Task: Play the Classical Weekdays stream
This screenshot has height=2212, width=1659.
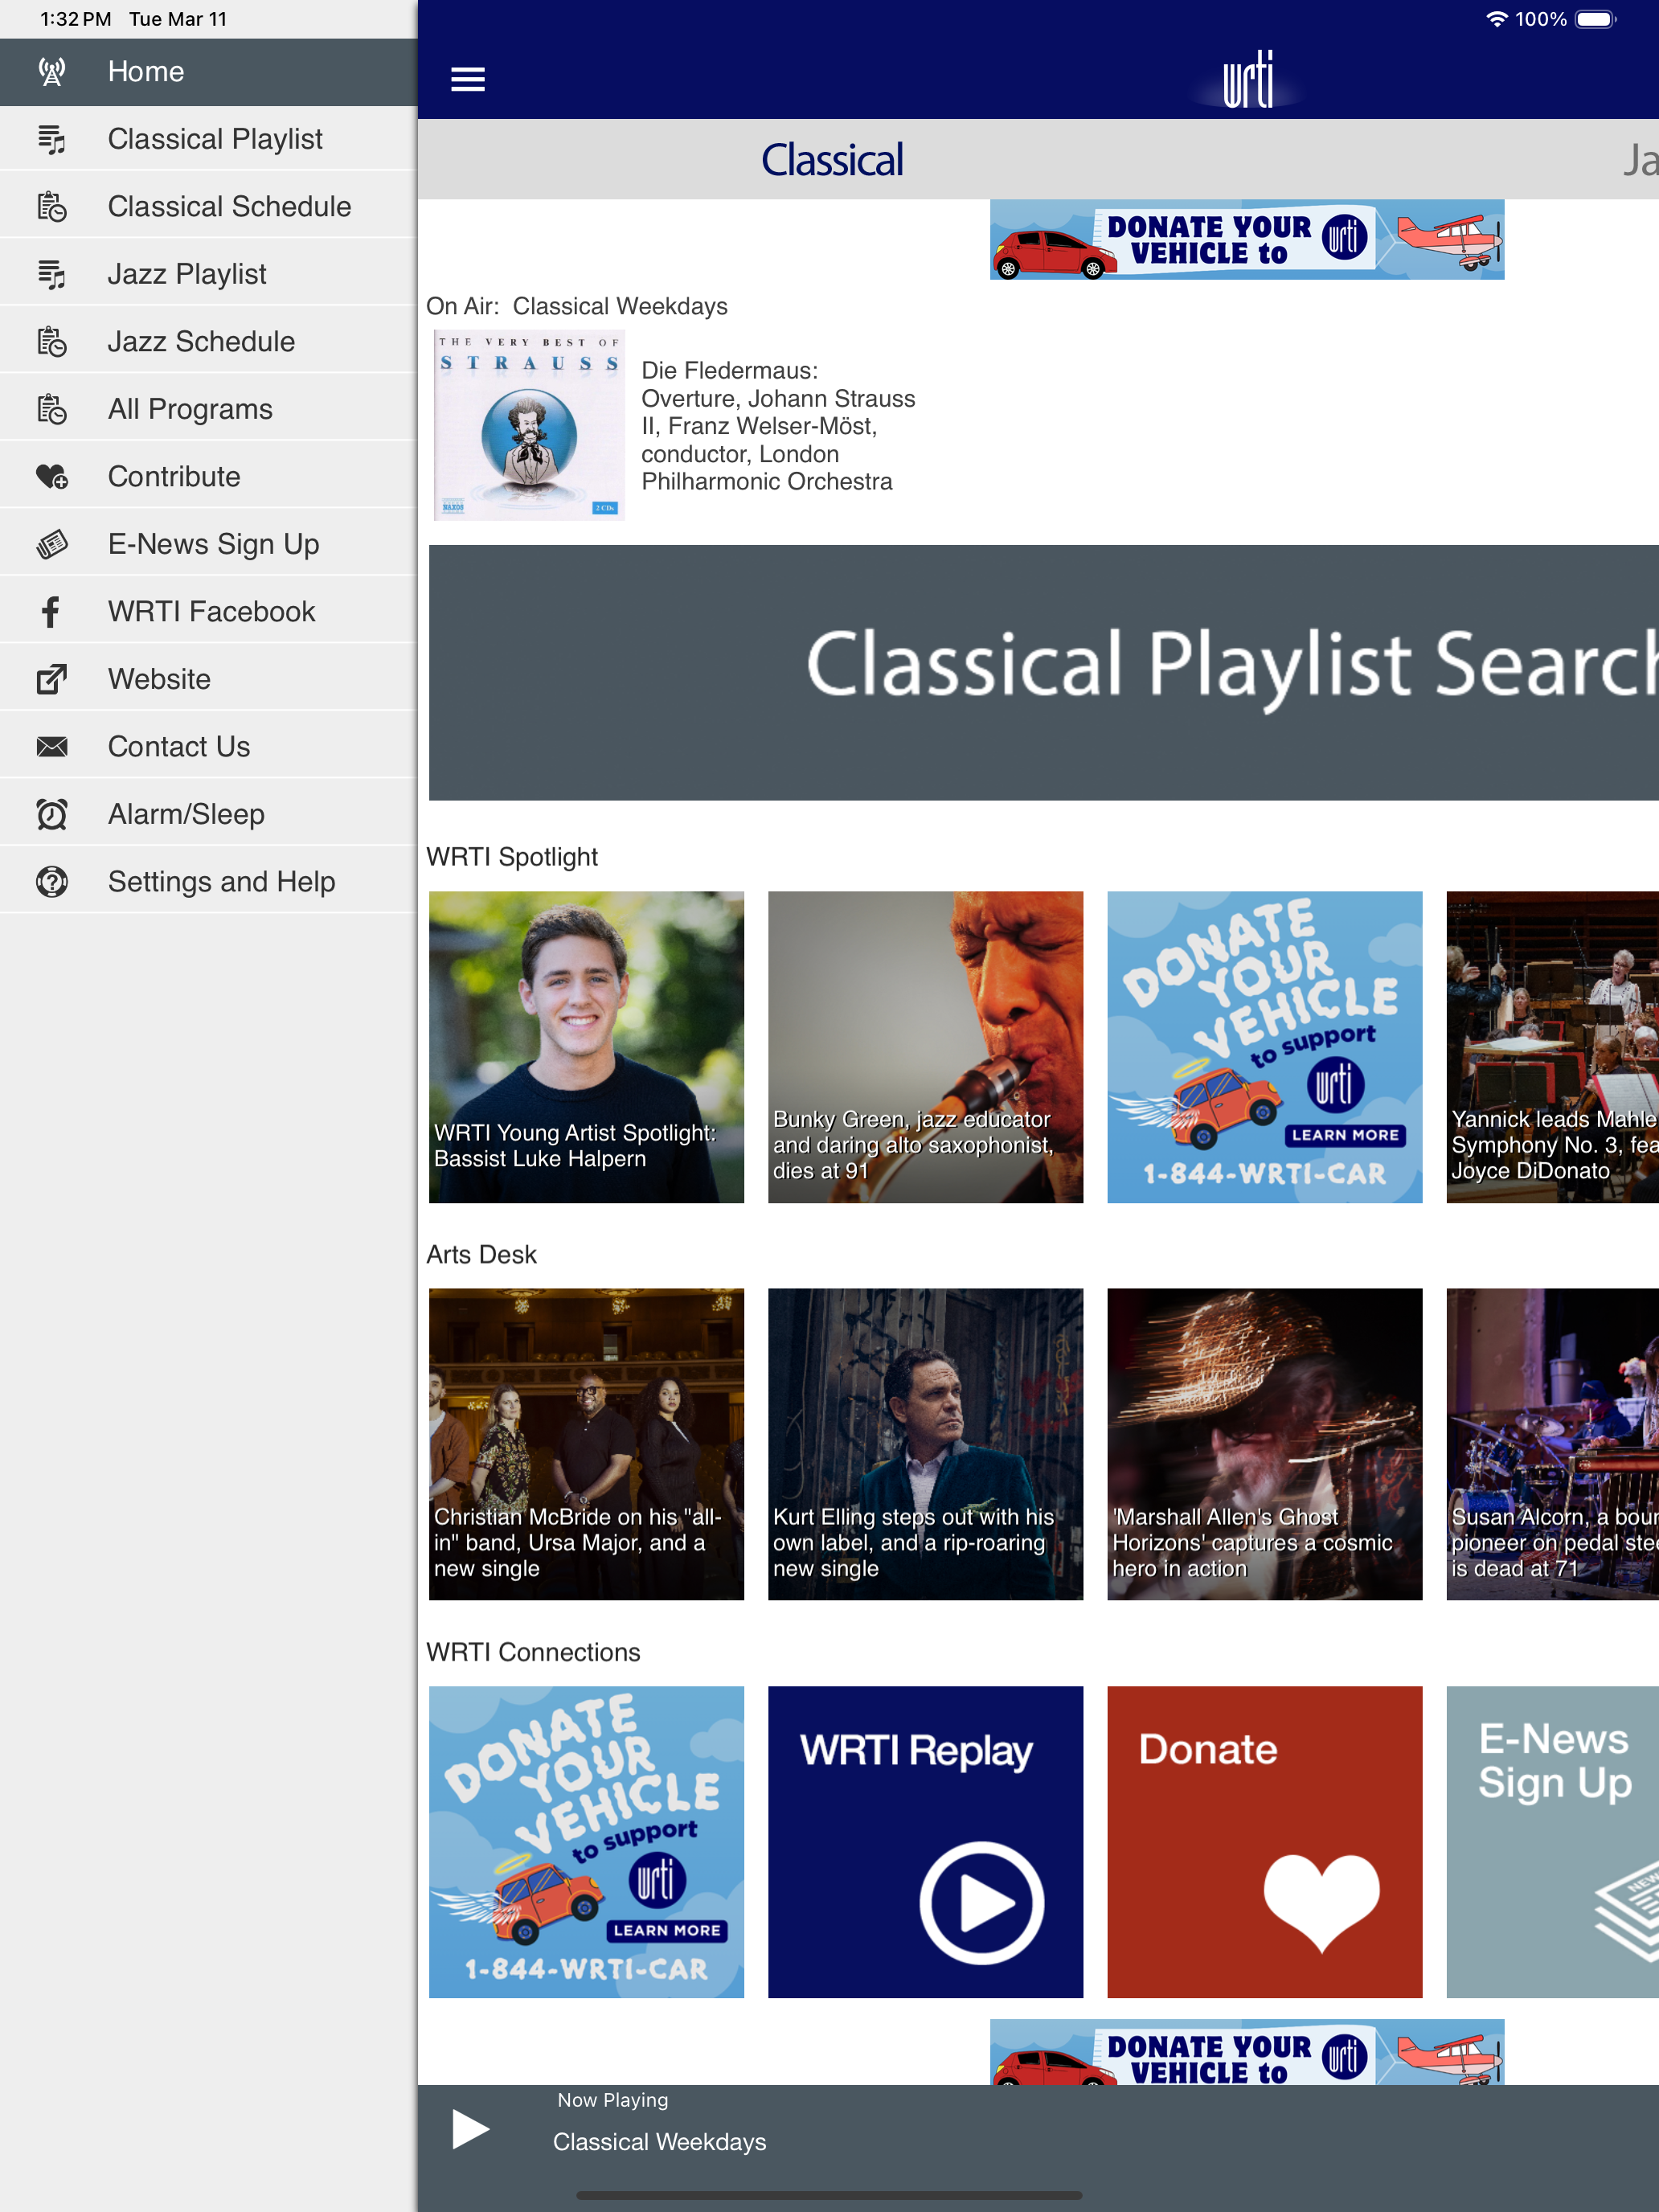Action: click(470, 2128)
